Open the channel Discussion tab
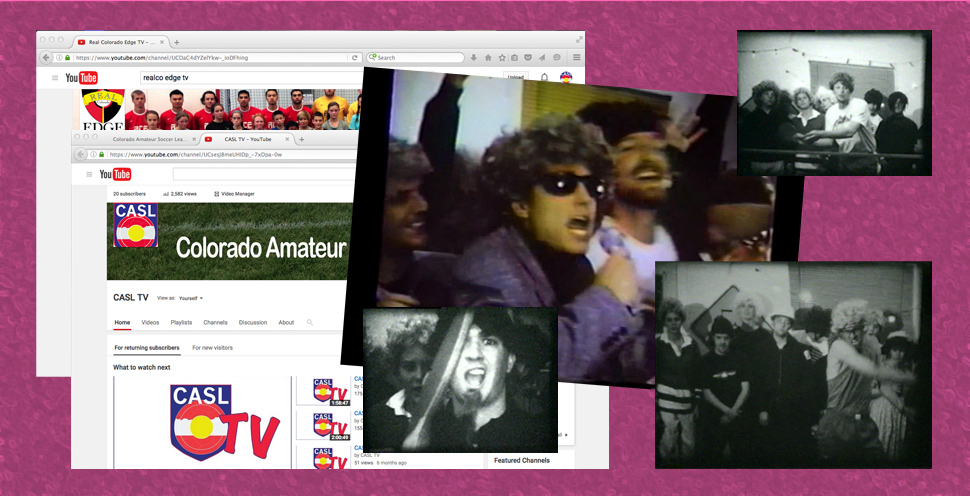The width and height of the screenshot is (970, 496). tap(253, 322)
